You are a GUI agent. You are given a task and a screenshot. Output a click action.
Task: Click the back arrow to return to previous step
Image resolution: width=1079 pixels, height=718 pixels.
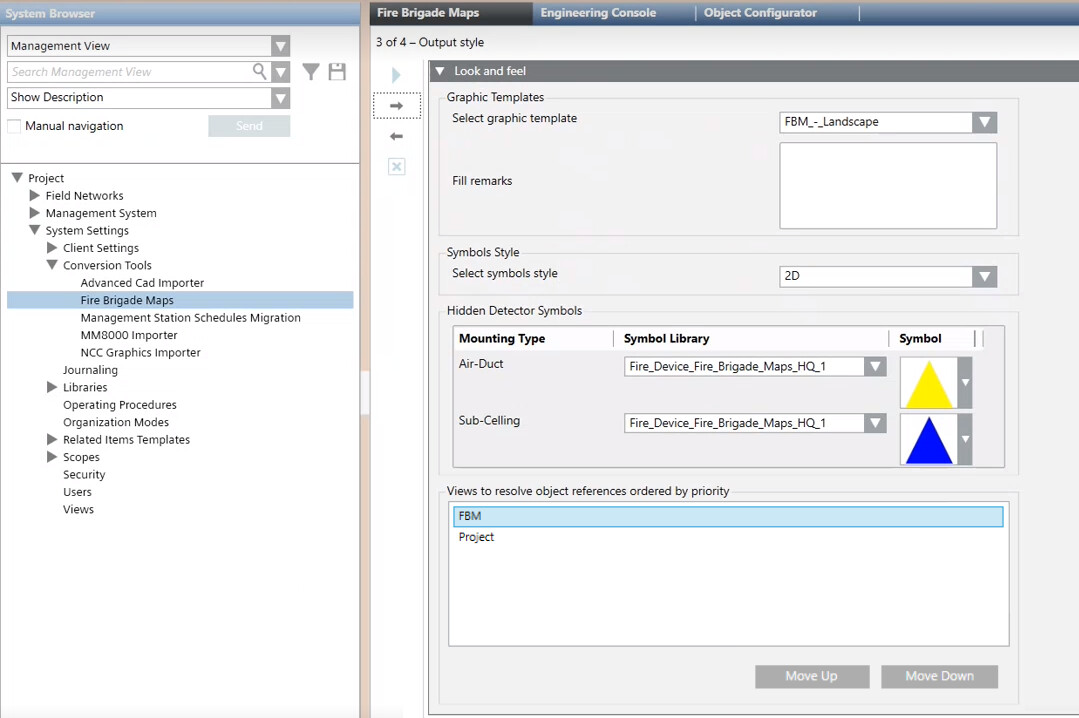[396, 135]
